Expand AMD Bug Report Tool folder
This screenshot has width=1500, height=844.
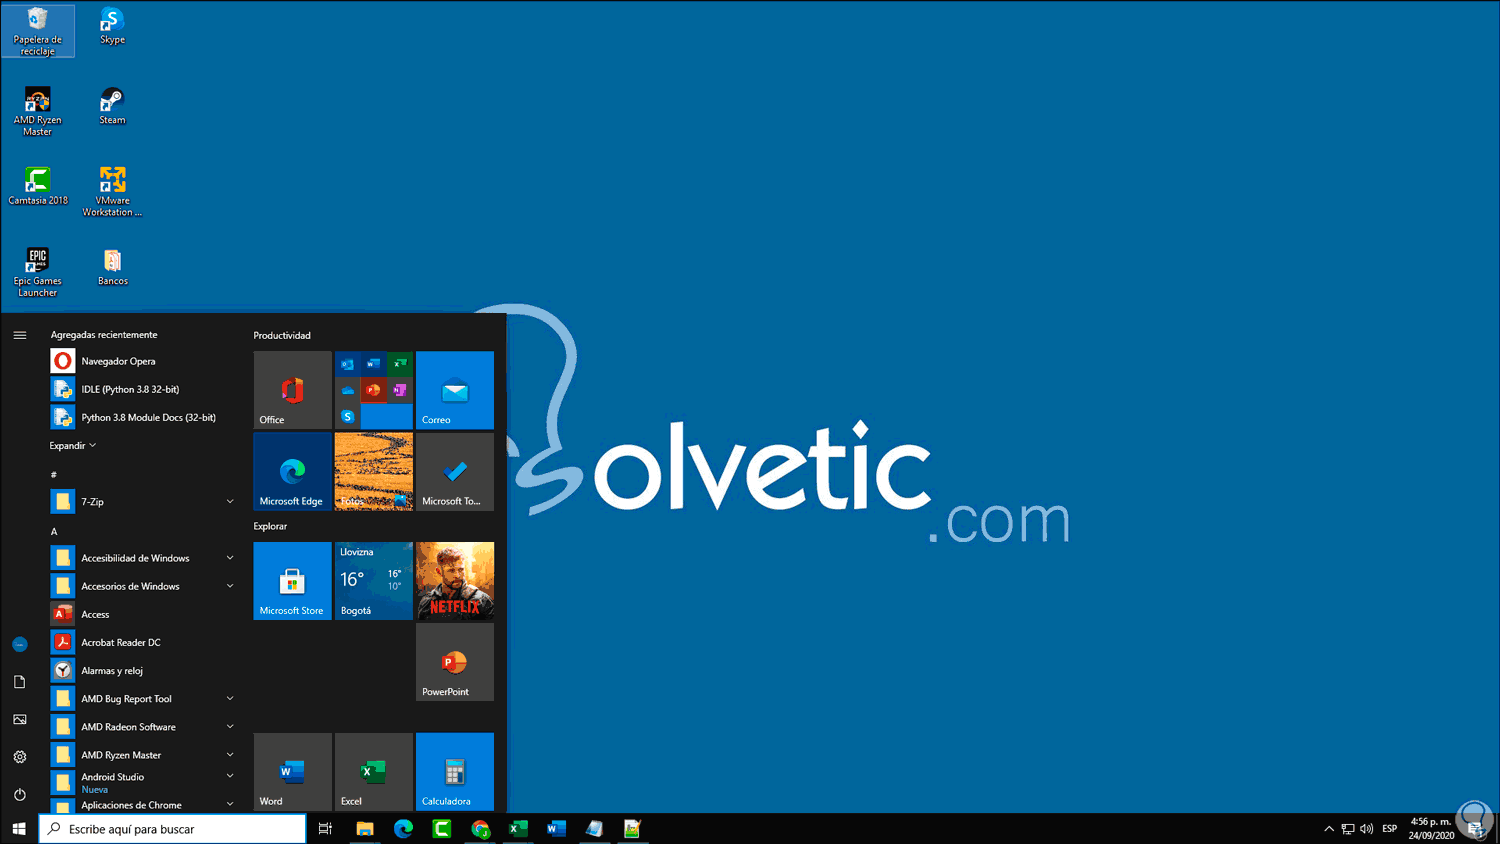click(x=143, y=698)
